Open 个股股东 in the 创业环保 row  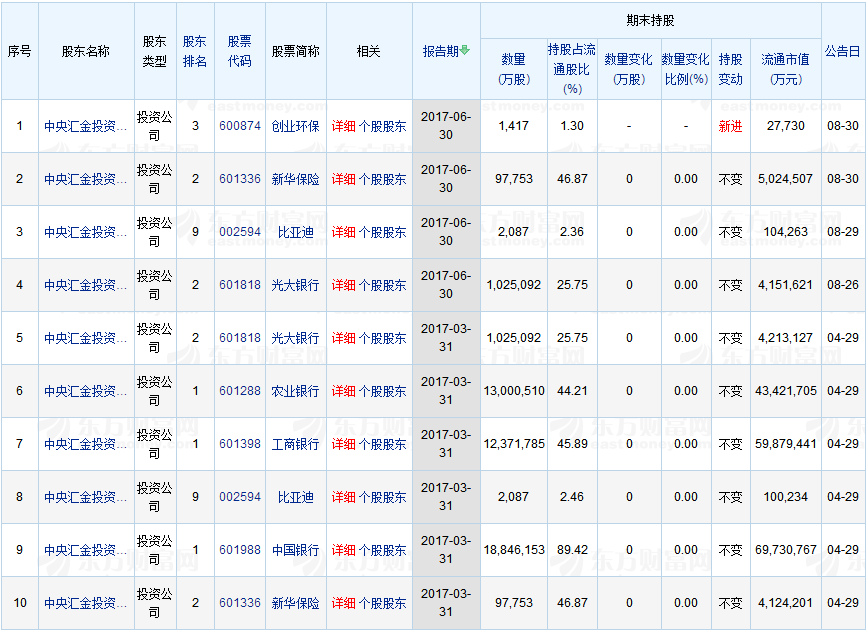(383, 126)
